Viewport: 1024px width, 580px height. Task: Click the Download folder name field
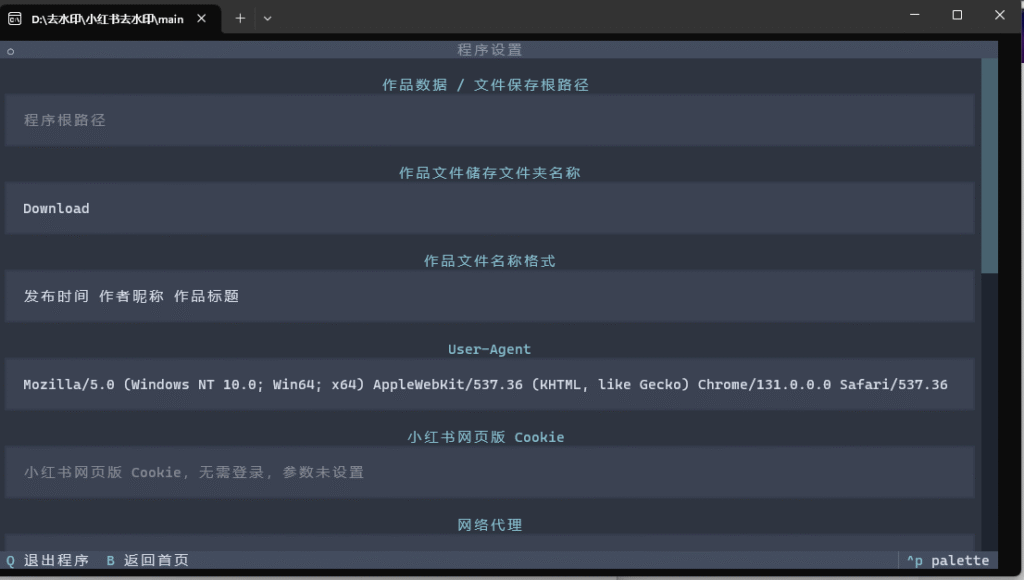coord(489,208)
